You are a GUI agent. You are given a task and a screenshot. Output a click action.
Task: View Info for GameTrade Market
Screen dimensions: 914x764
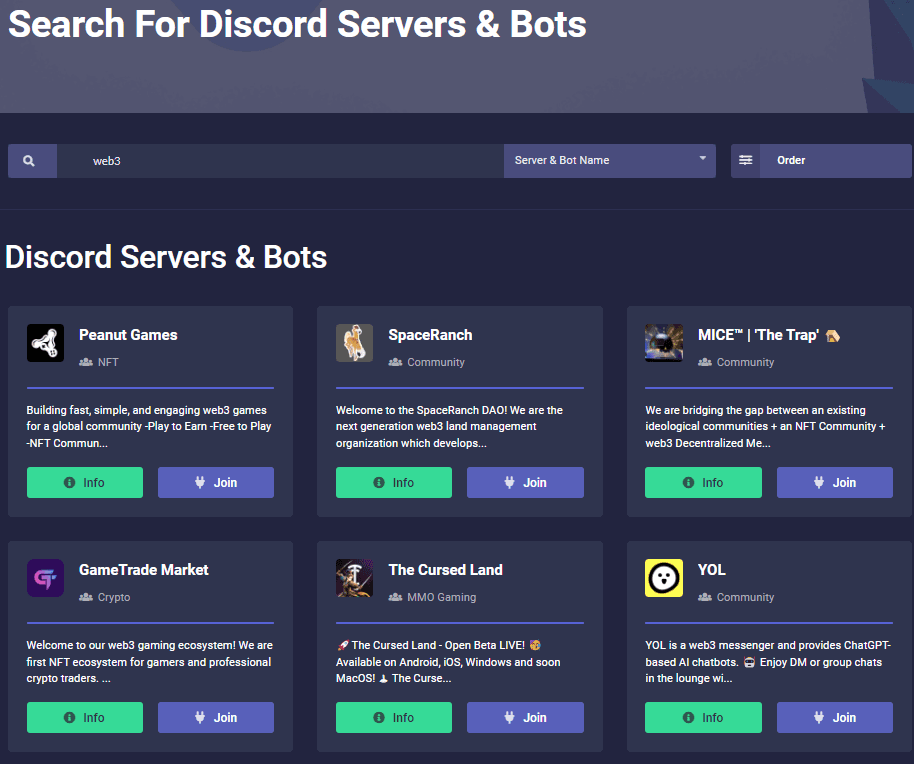click(x=85, y=717)
